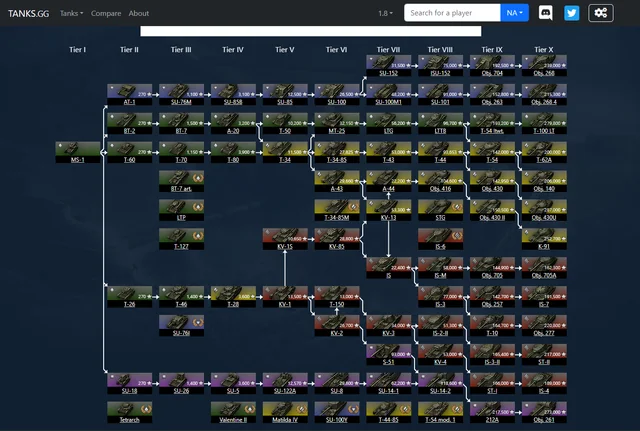Viewport: 640px width, 431px height.
Task: Select the KV-2 tank card
Action: [x=337, y=326]
